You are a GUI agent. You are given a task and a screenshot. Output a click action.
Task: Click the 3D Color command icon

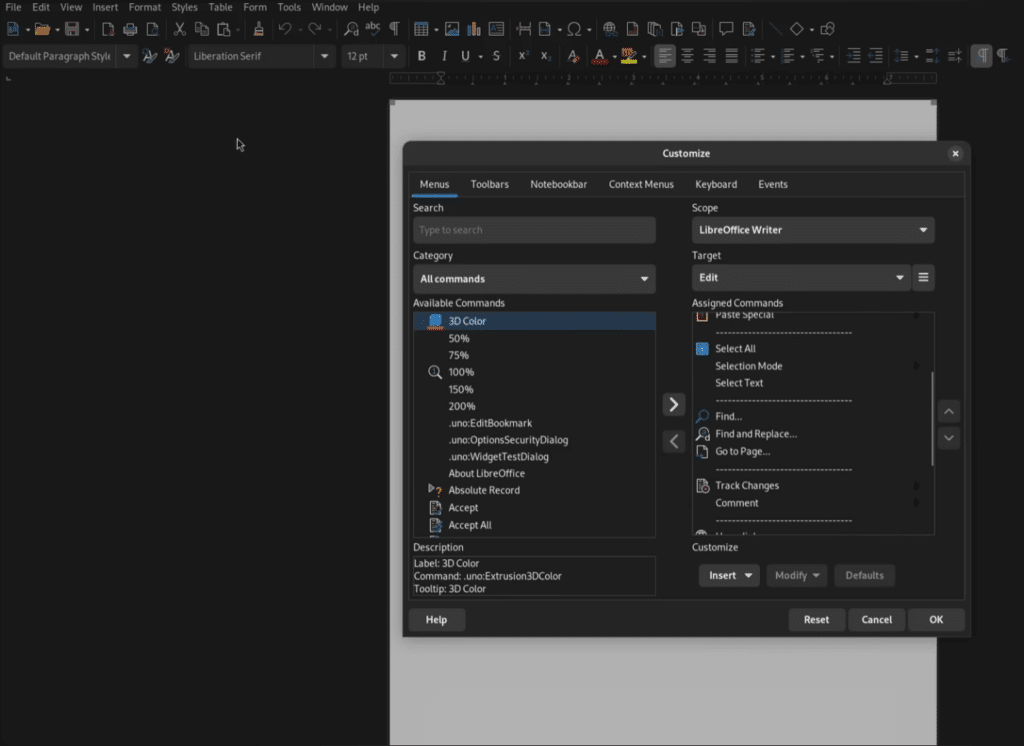pos(435,321)
